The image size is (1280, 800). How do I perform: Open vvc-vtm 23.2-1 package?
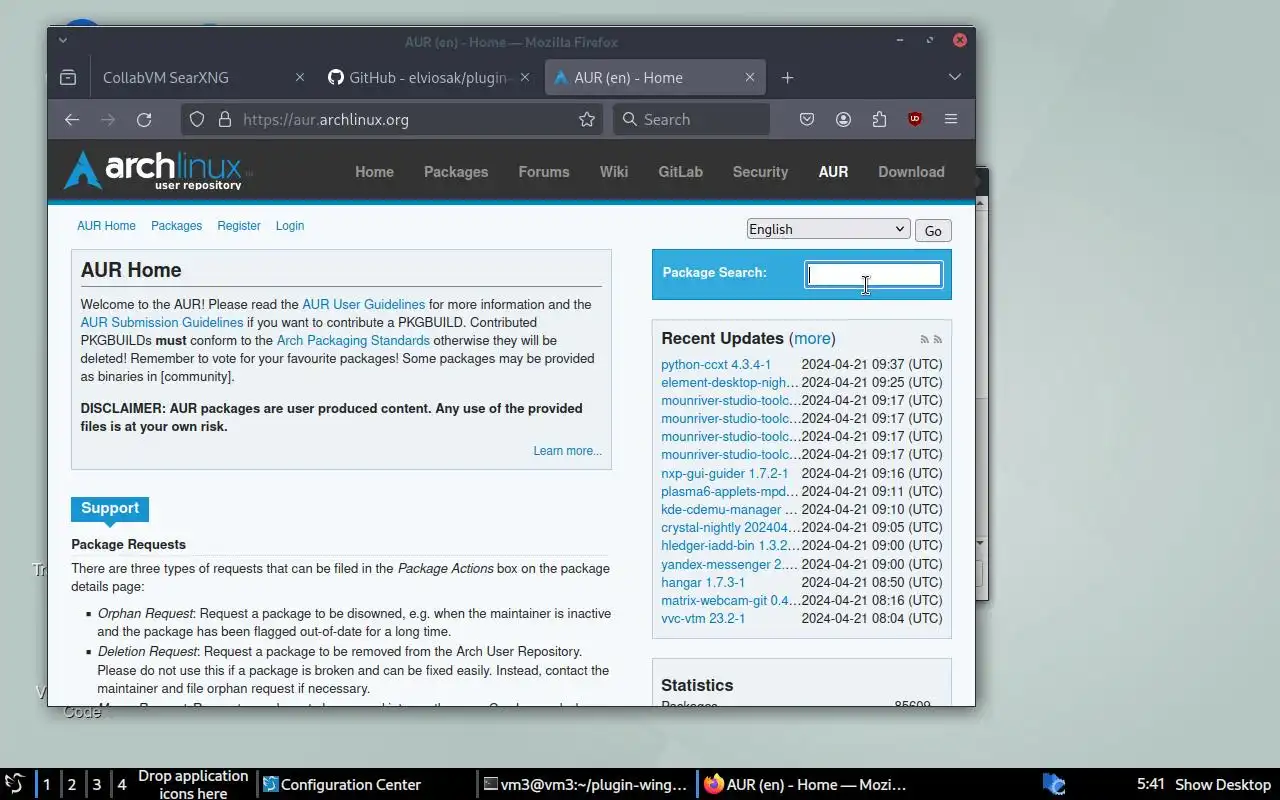point(703,618)
